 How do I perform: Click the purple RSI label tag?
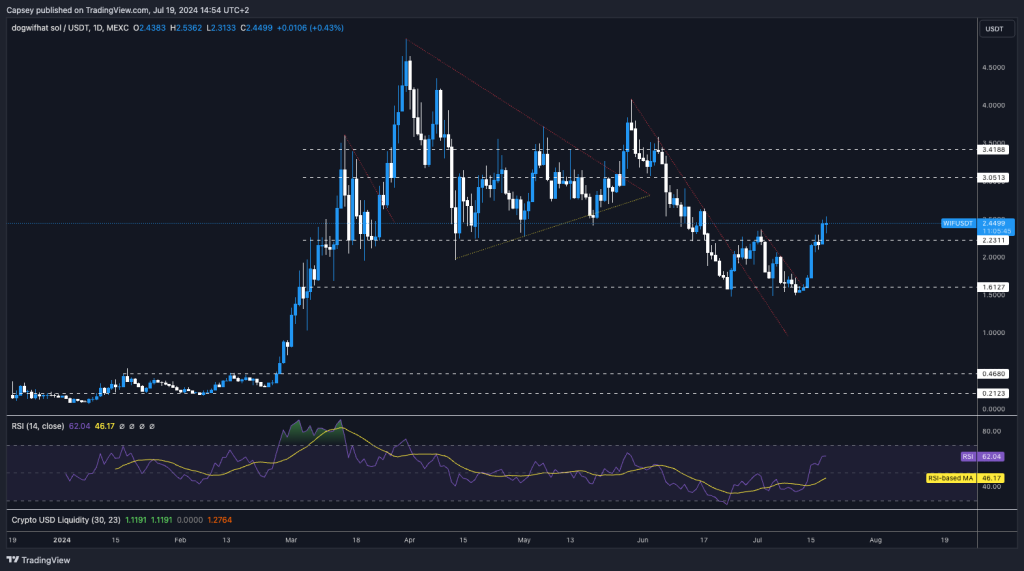(967, 456)
